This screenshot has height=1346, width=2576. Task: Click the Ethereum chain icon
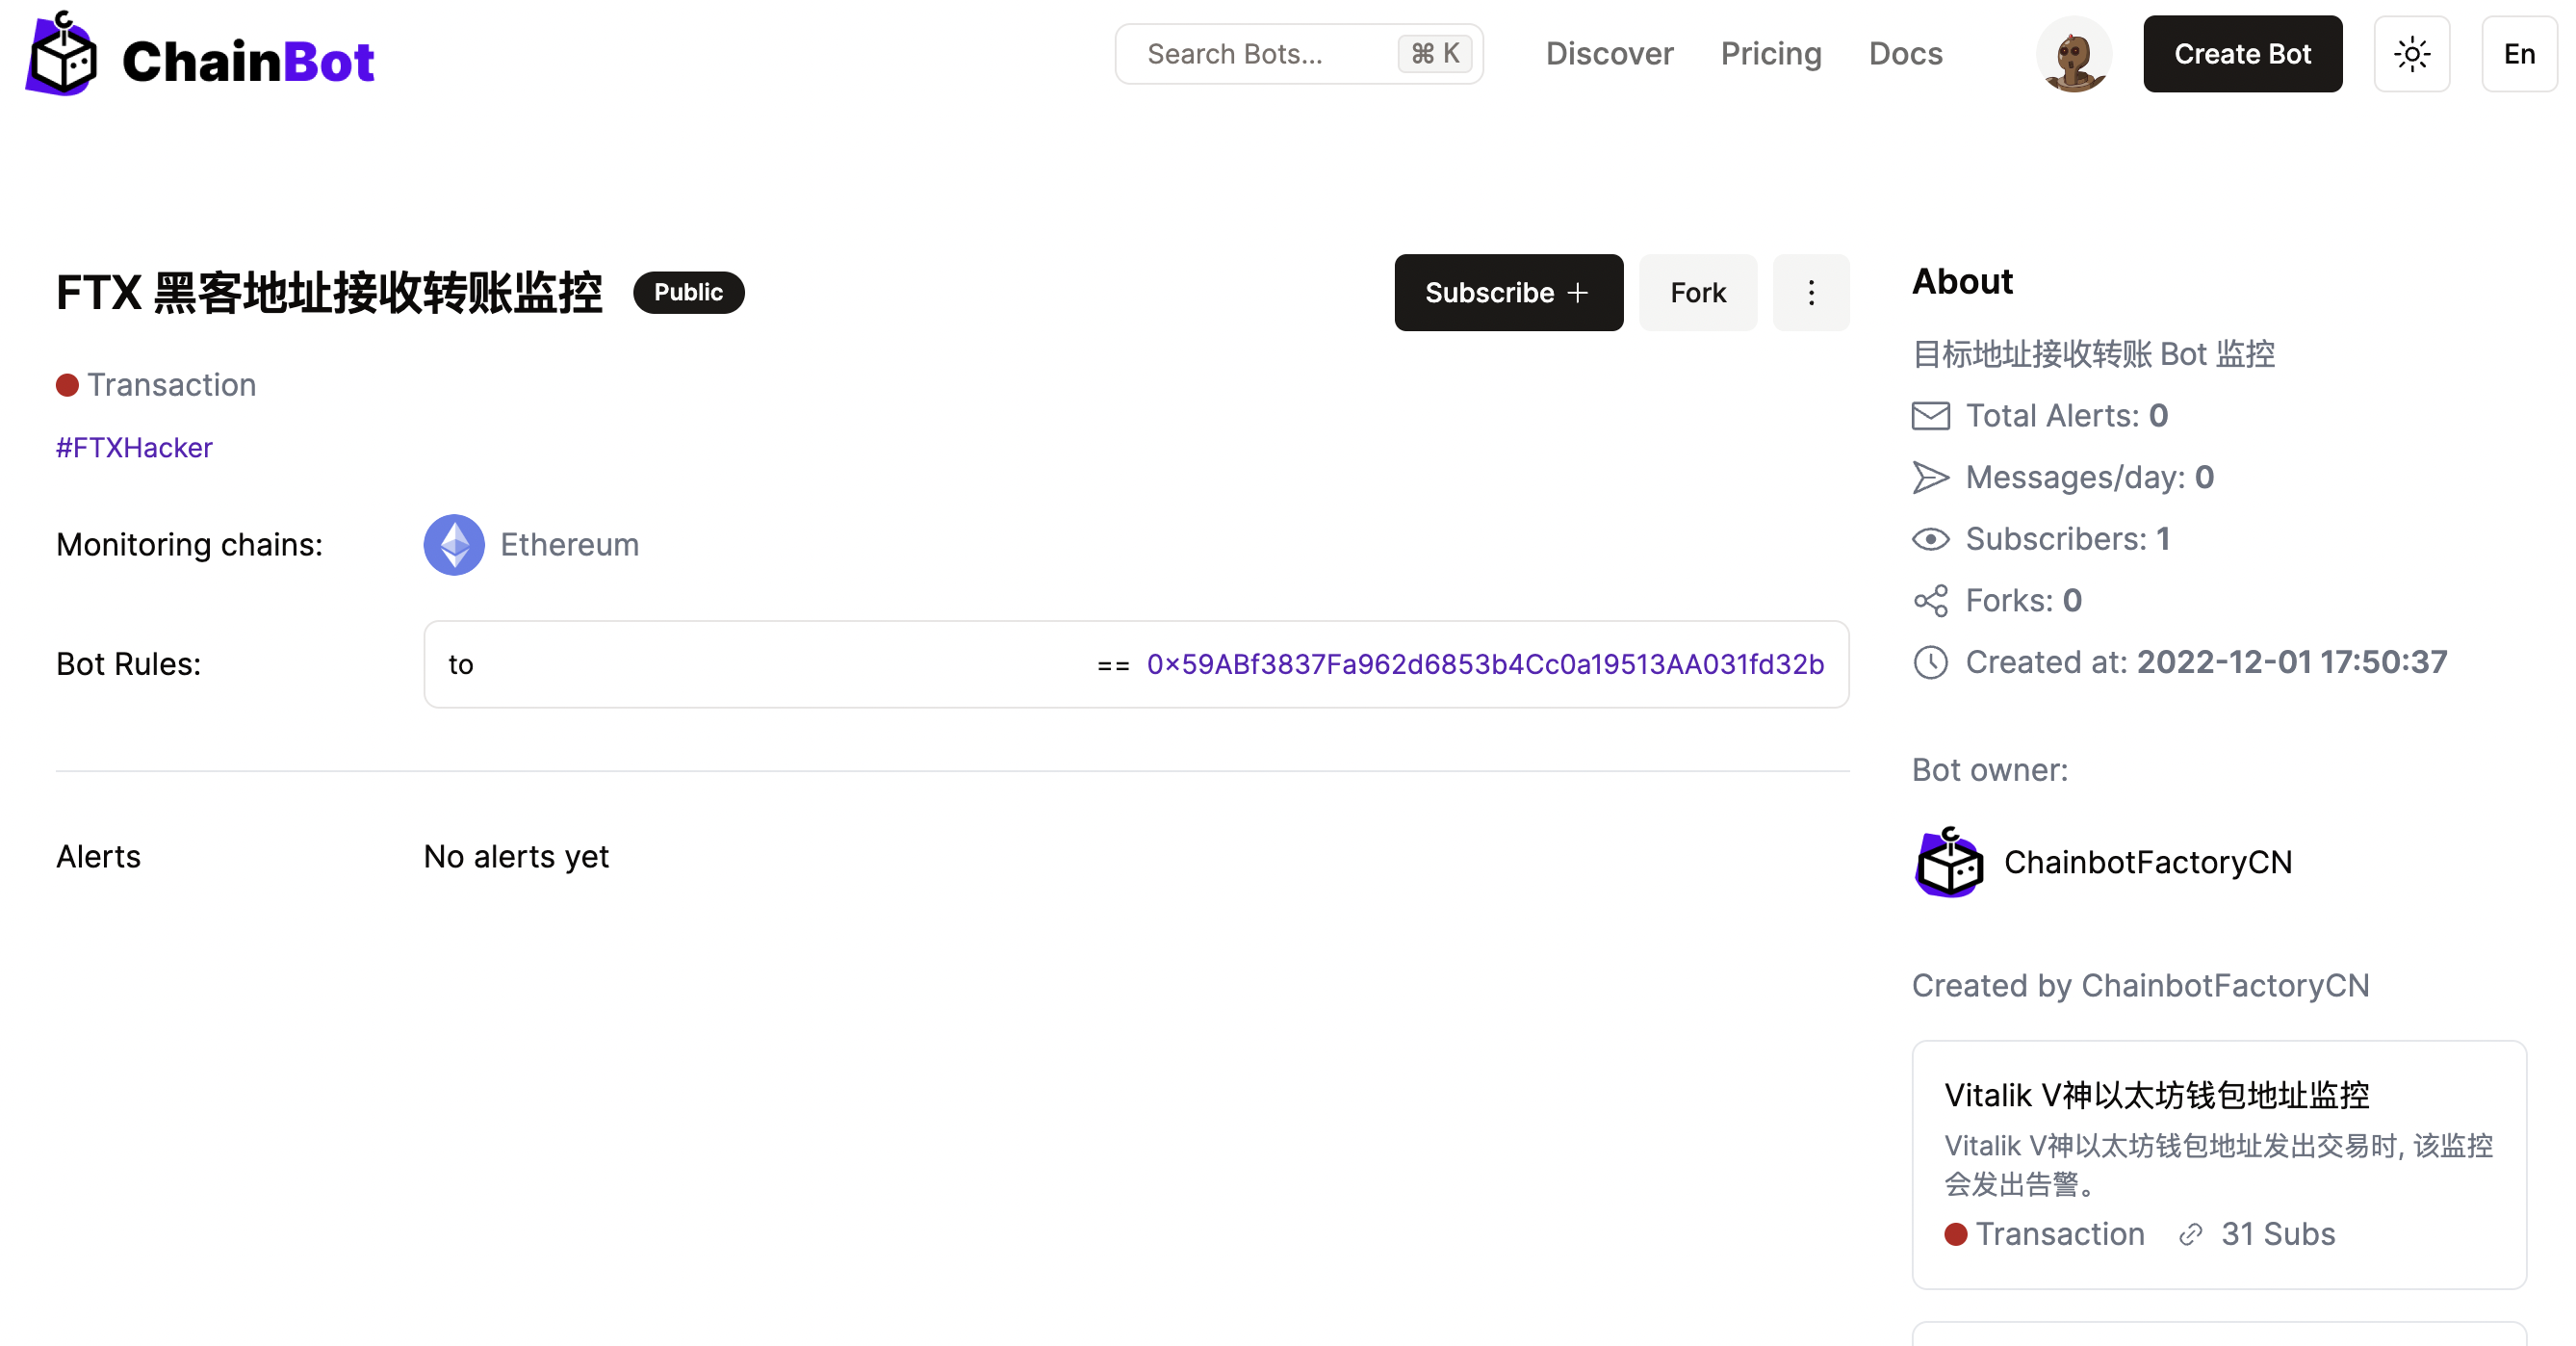point(454,545)
